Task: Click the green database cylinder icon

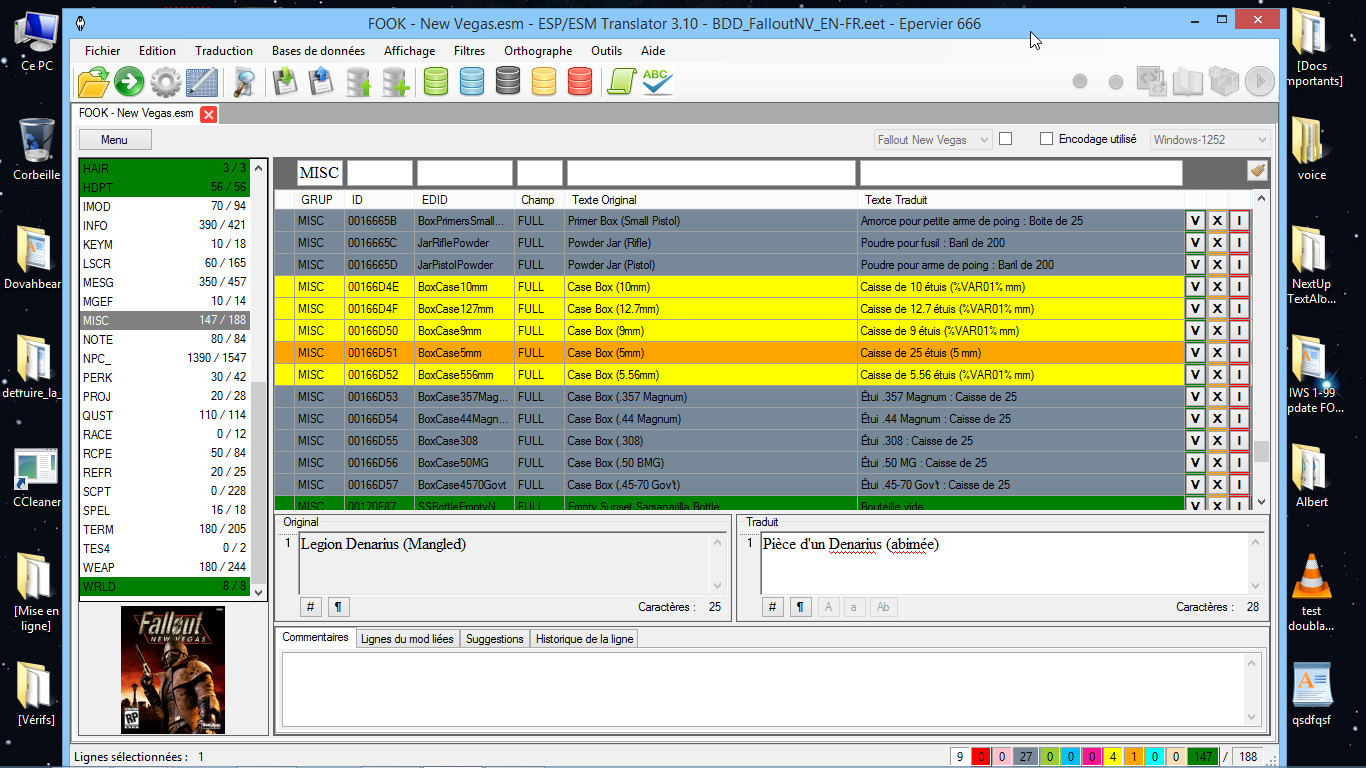Action: (x=436, y=82)
